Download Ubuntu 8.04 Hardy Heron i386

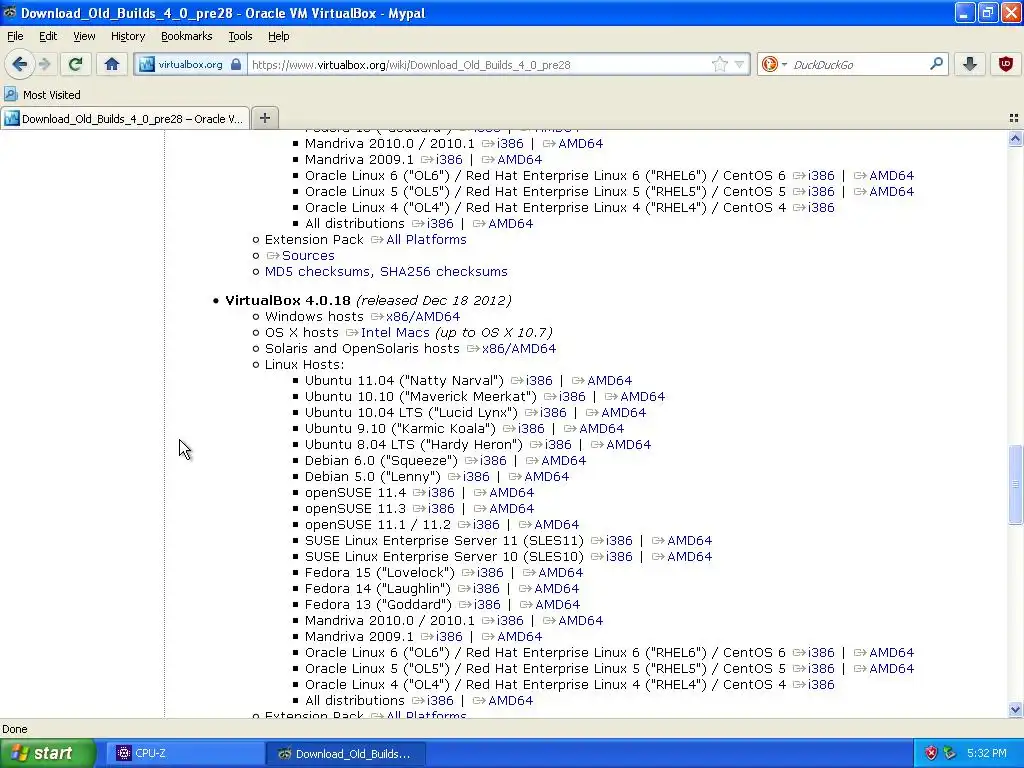pos(558,445)
